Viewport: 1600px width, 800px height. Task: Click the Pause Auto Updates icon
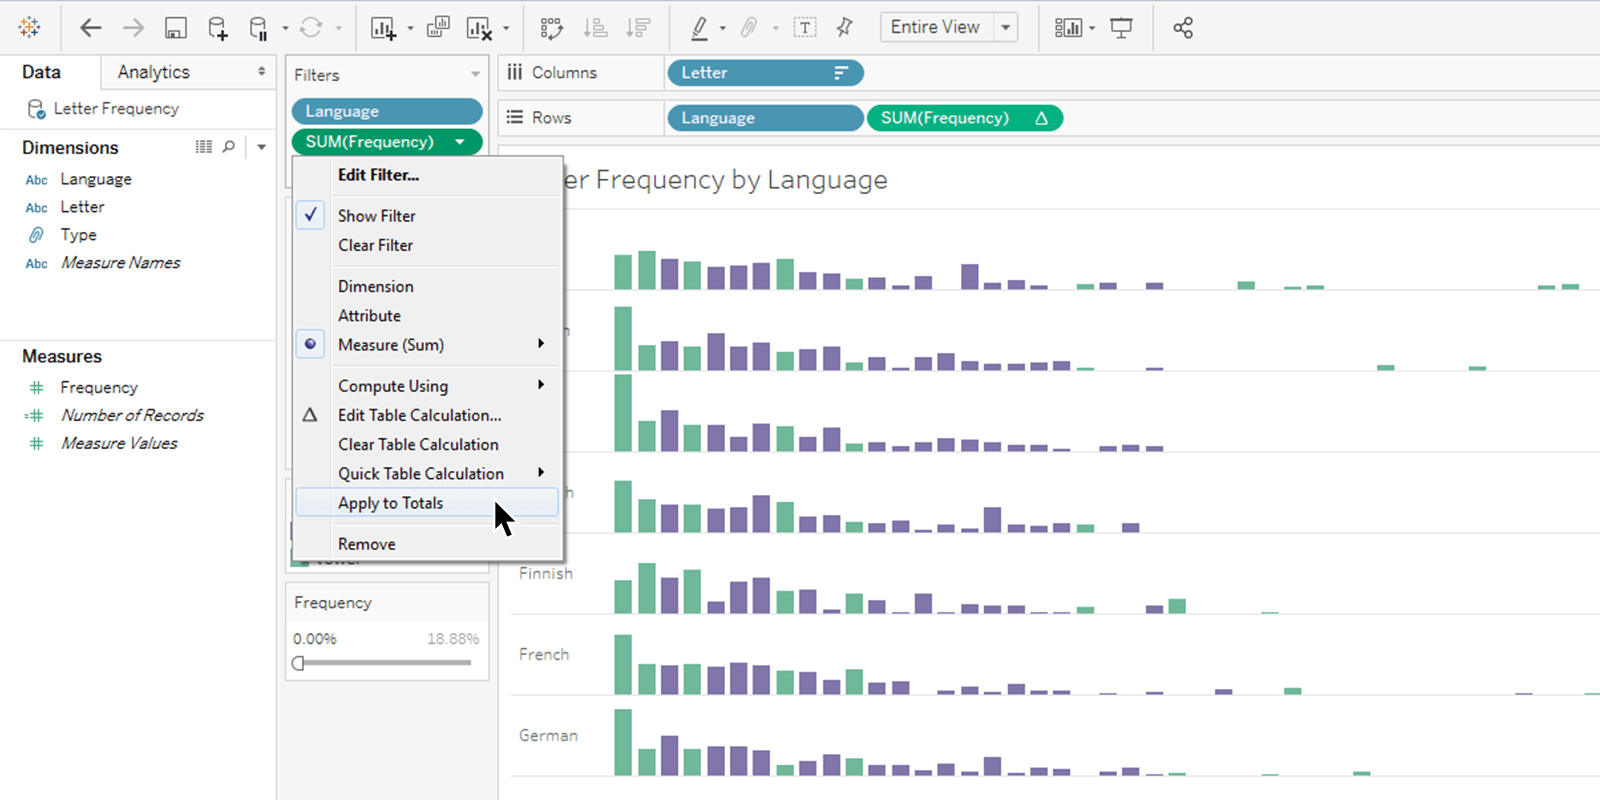coord(258,28)
